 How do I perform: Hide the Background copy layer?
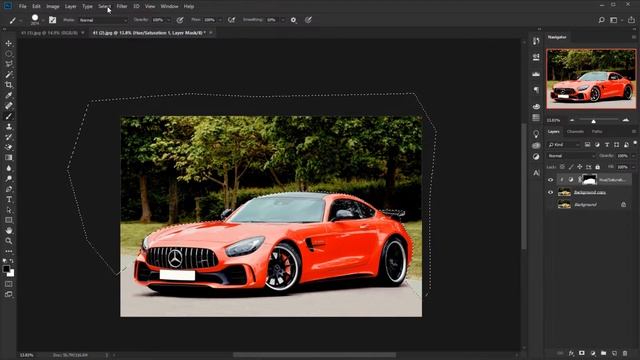pyautogui.click(x=550, y=192)
